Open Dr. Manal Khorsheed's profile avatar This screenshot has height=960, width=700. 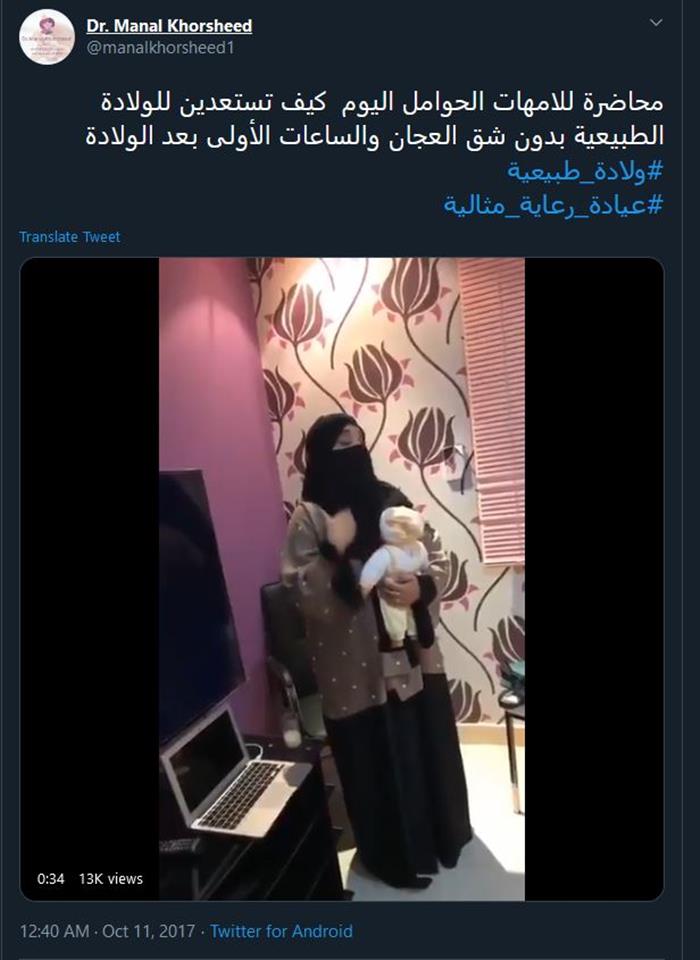[47, 37]
